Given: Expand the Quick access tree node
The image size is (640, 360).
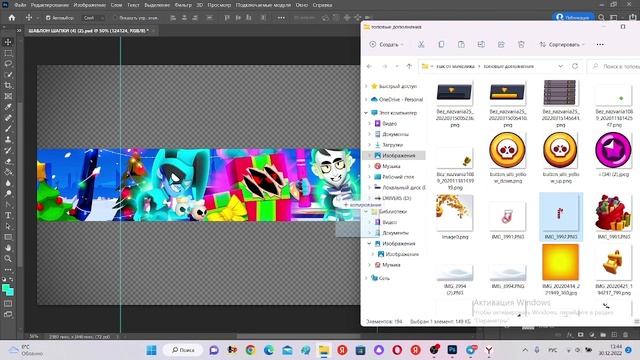Looking at the screenshot, I should click(367, 86).
